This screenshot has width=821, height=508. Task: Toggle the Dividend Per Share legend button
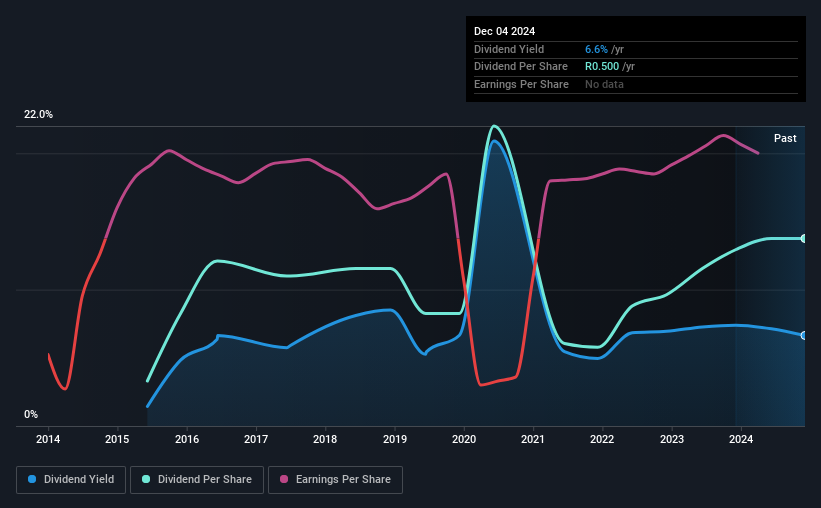(197, 480)
